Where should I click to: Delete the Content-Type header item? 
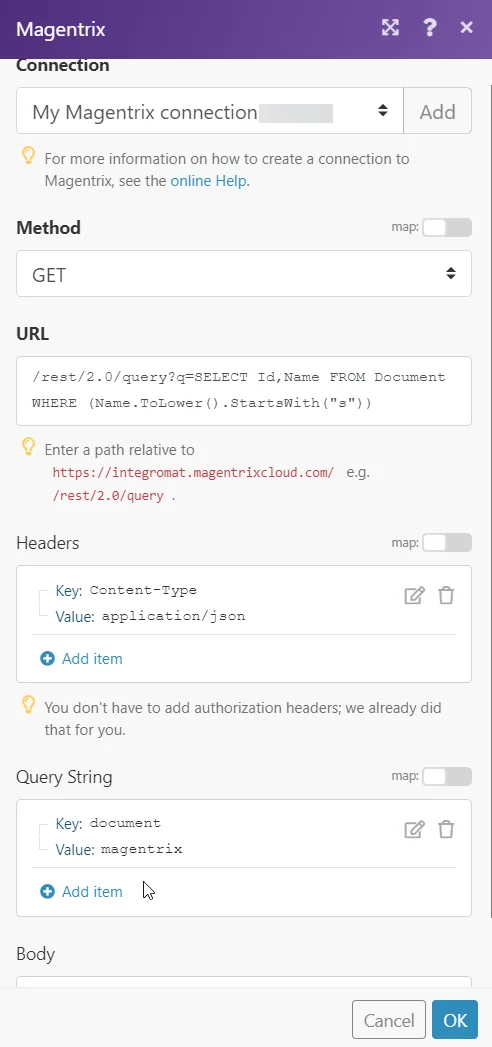point(446,596)
